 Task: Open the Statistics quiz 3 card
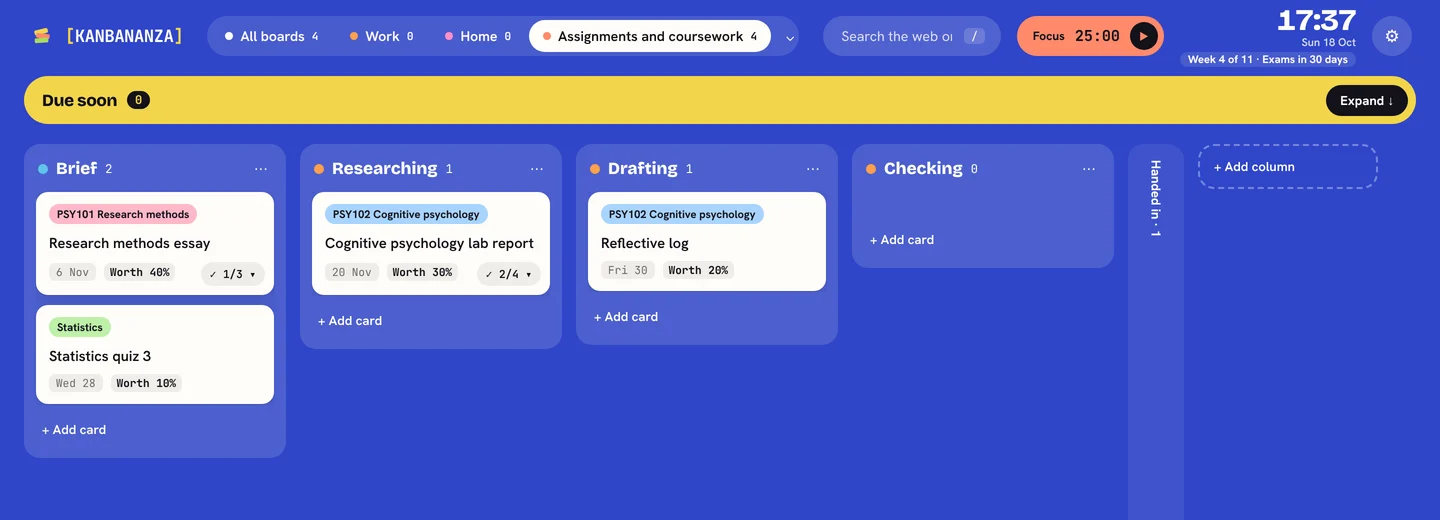[155, 355]
